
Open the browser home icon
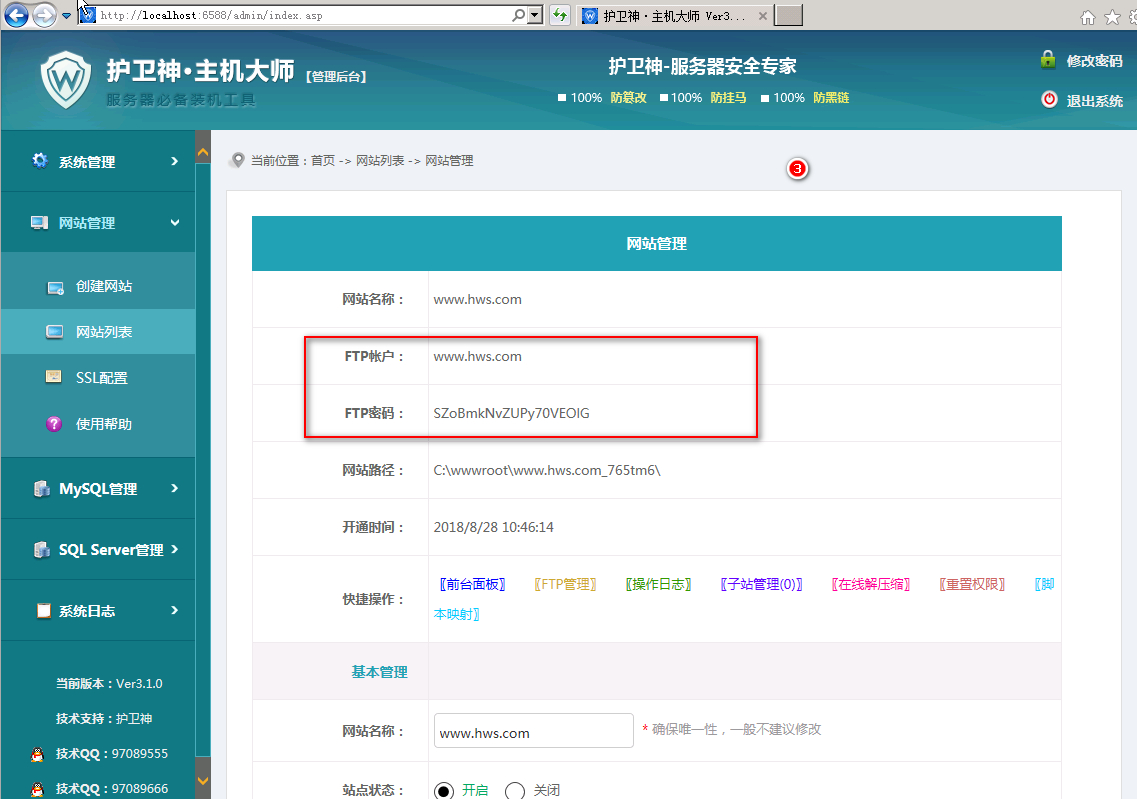[1088, 17]
